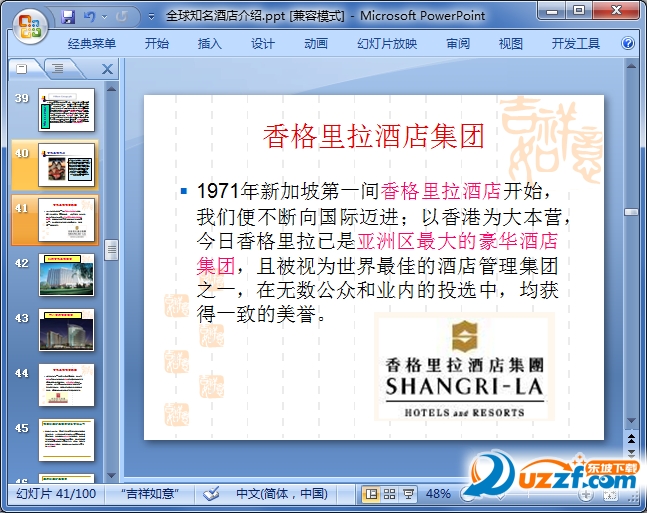Image resolution: width=647 pixels, height=513 pixels.
Task: Click main editor scroll down arrow
Action: coord(631,421)
